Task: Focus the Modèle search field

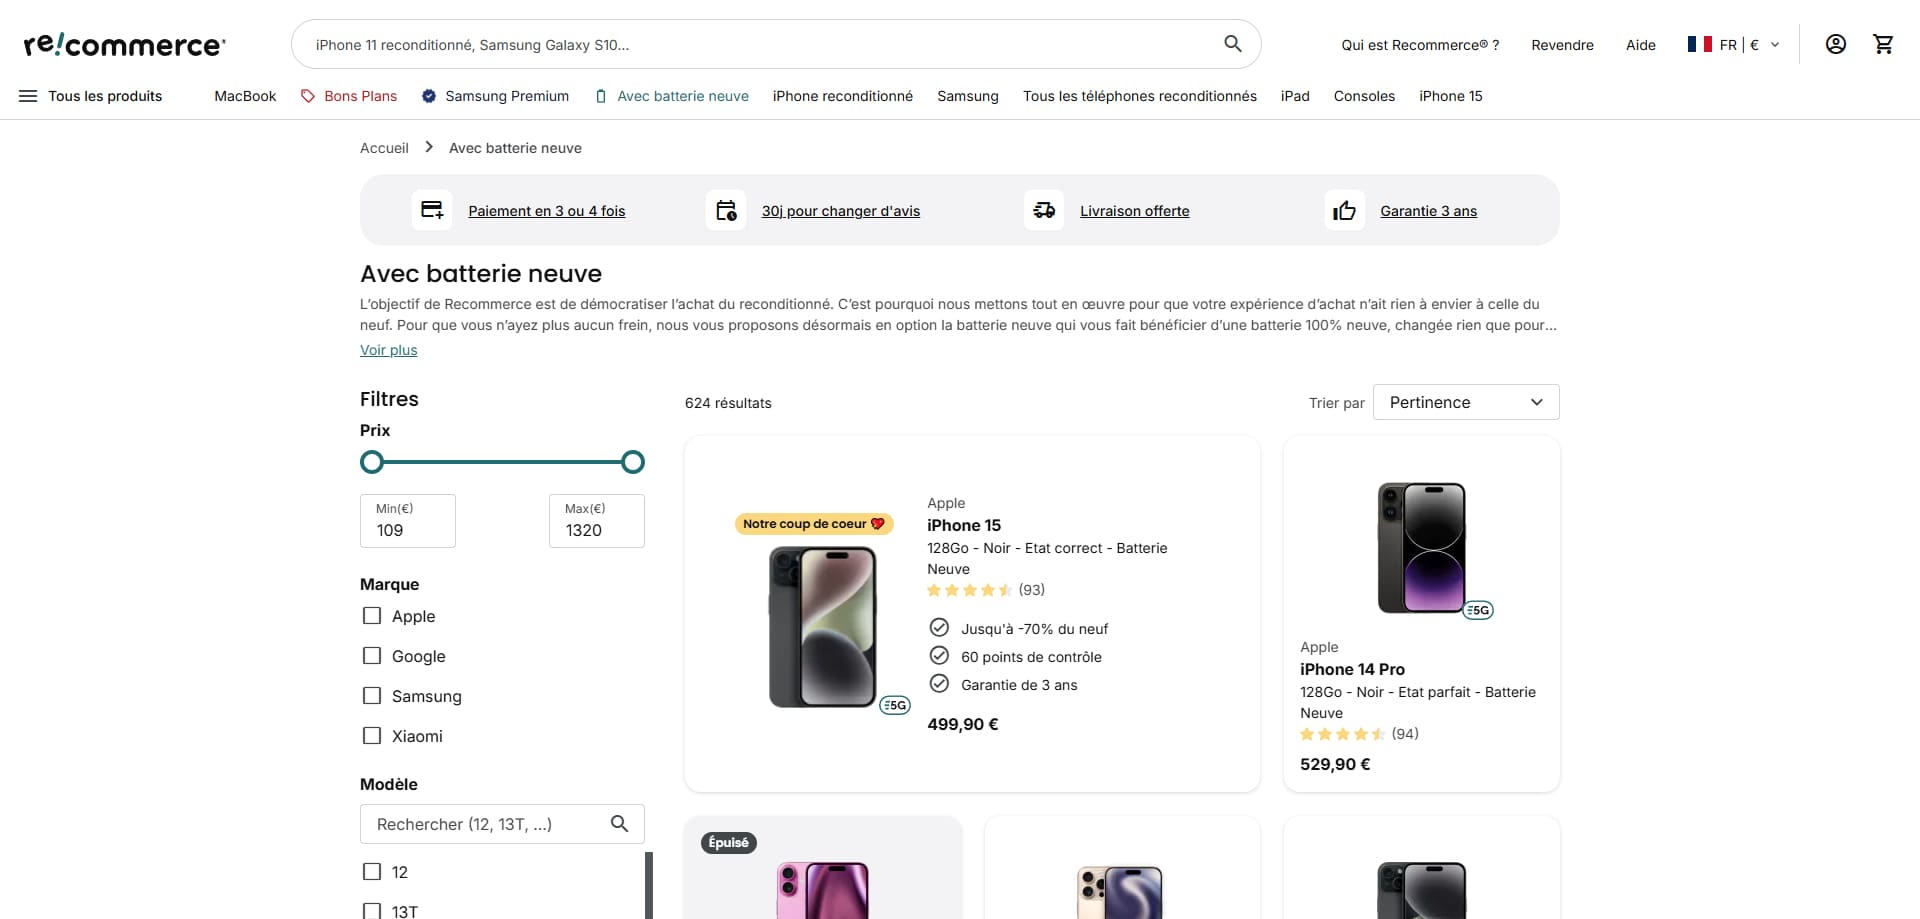Action: (502, 824)
